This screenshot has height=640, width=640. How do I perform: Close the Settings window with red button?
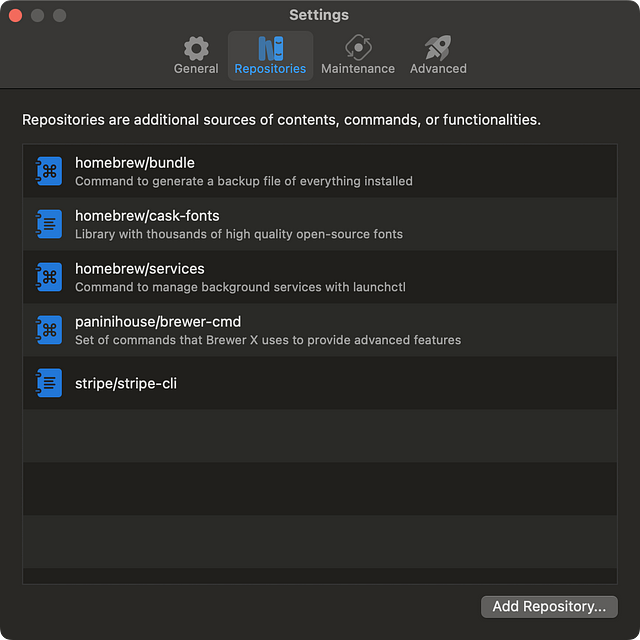coord(16,16)
